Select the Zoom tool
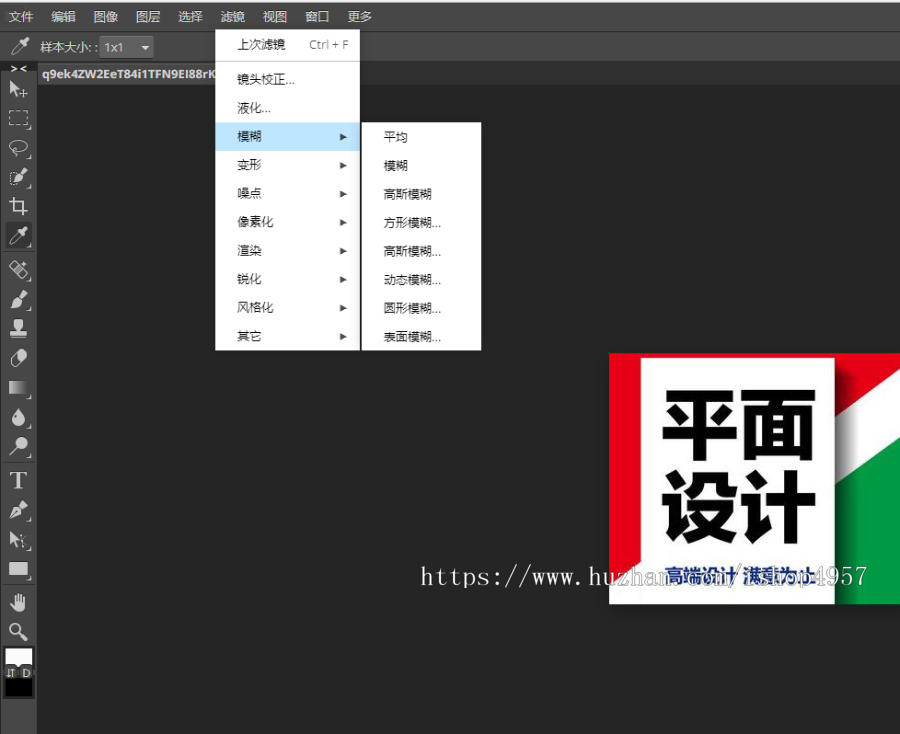Screen dimensions: 900x734 (18, 631)
